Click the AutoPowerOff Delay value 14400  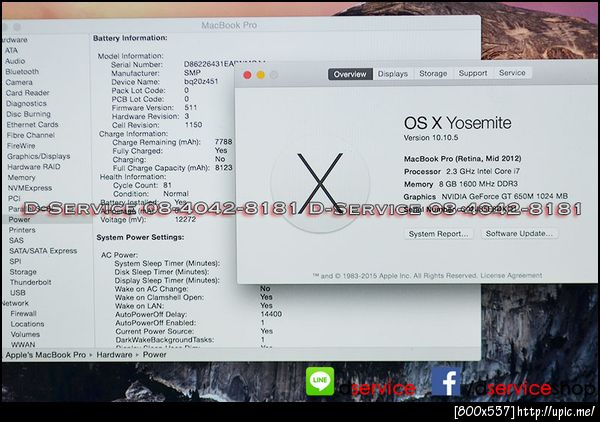[271, 314]
